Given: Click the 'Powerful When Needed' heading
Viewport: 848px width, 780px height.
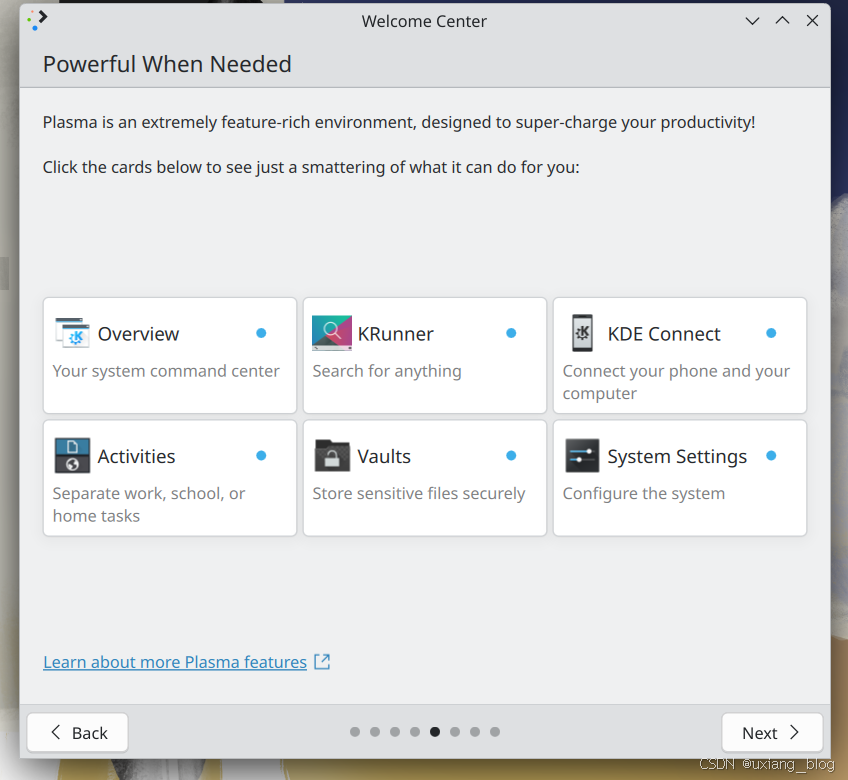Looking at the screenshot, I should [x=167, y=64].
